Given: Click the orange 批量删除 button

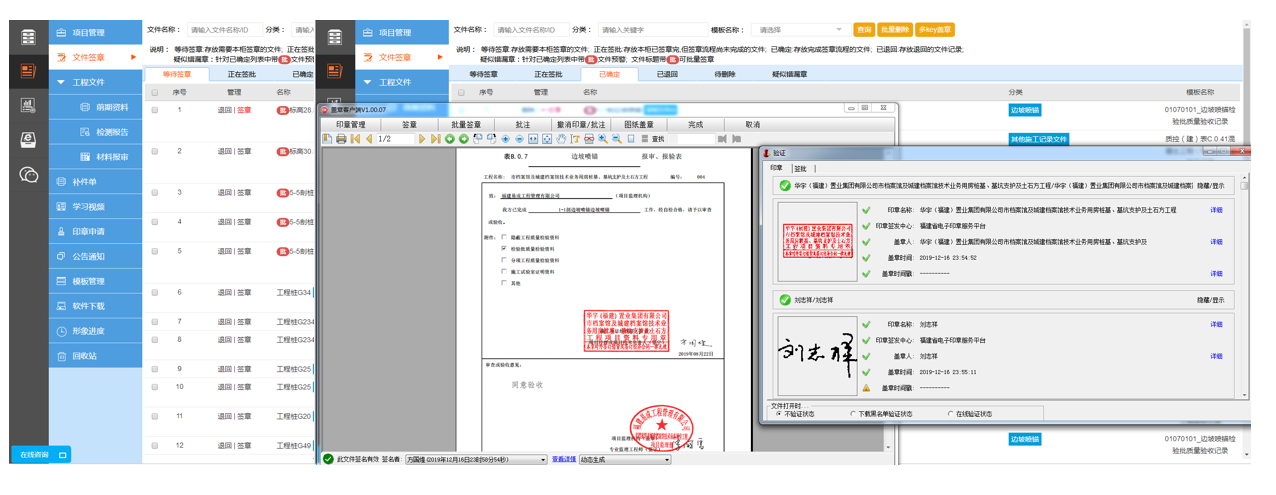Looking at the screenshot, I should point(895,30).
